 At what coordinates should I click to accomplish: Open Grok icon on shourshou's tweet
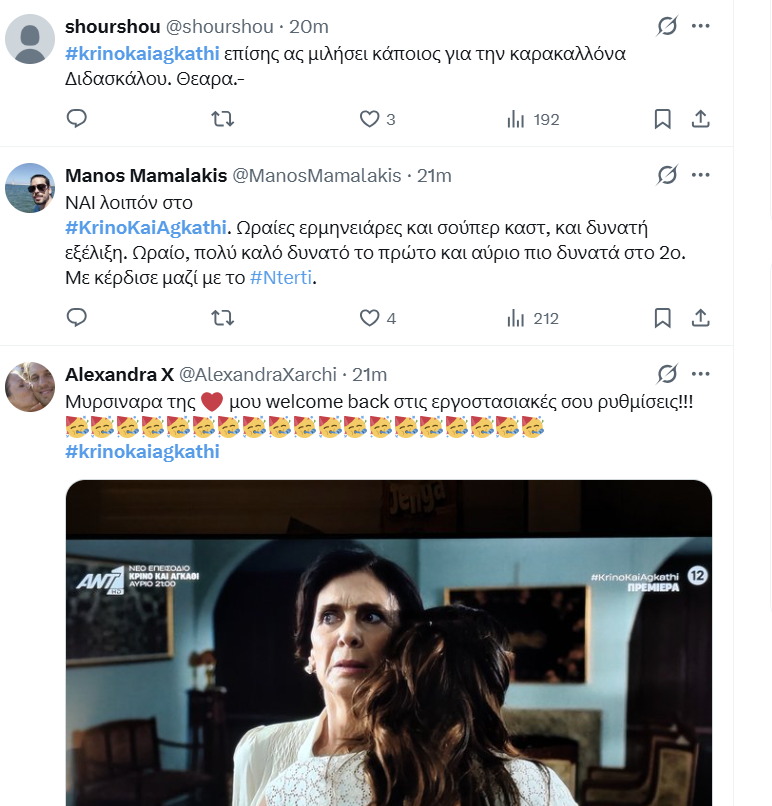[667, 26]
